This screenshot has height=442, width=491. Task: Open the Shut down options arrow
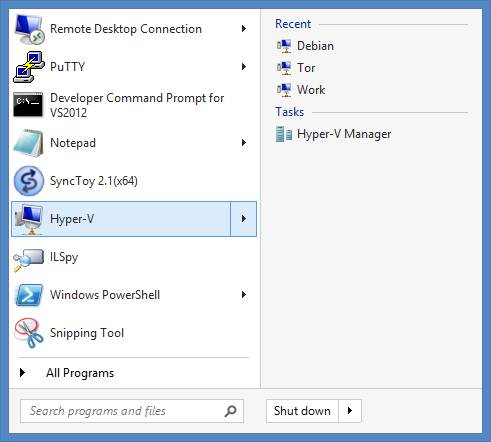[350, 411]
